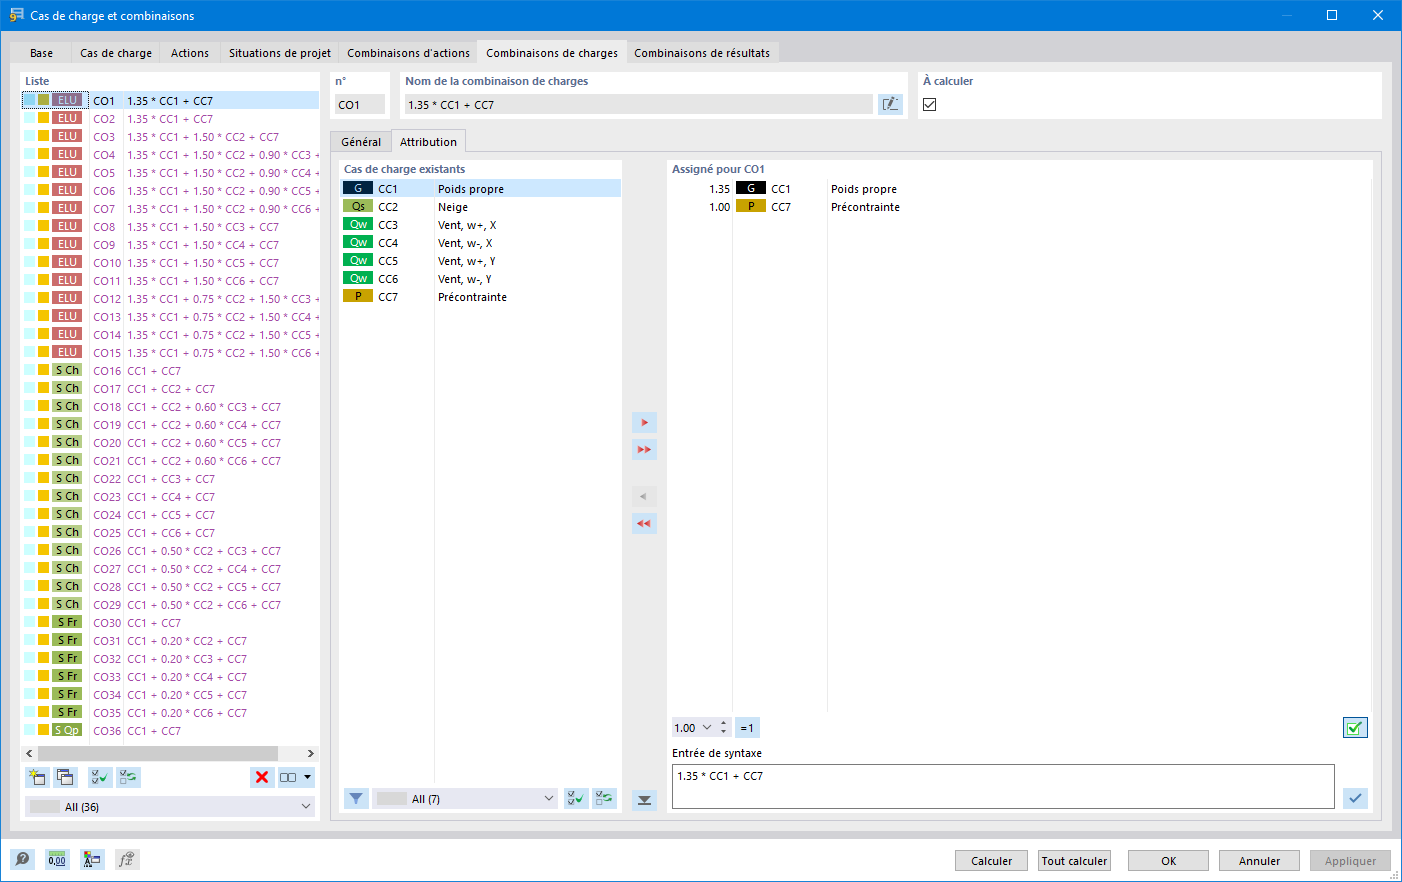The height and width of the screenshot is (882, 1402).
Task: Open the Situations de projet tab
Action: 280,53
